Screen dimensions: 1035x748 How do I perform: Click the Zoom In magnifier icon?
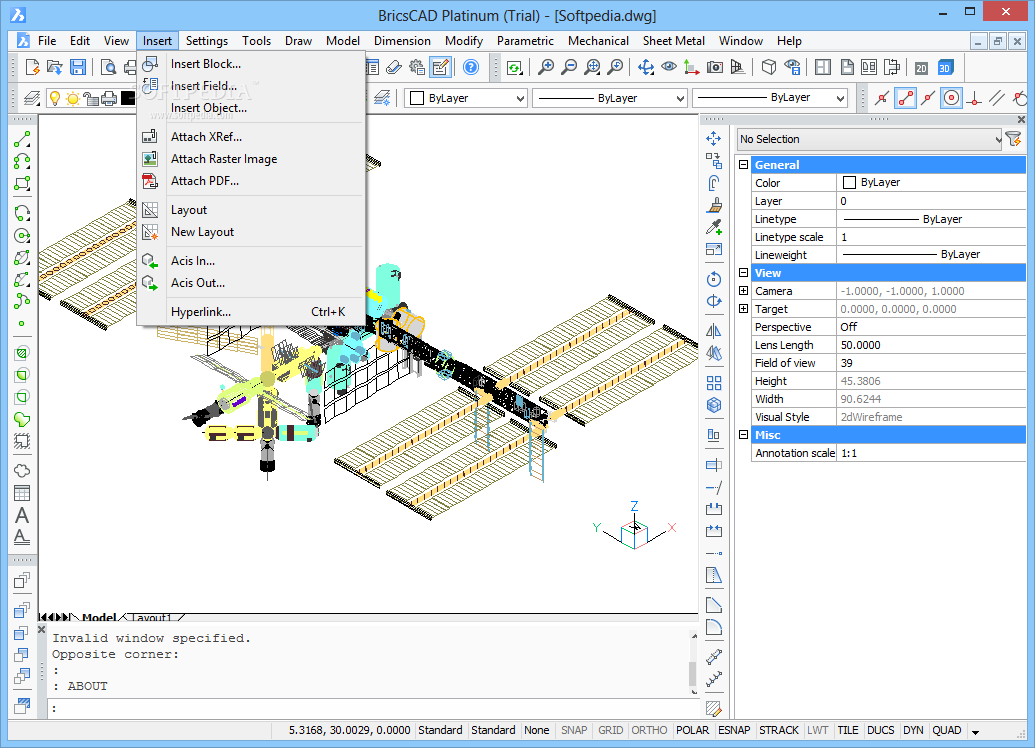545,67
